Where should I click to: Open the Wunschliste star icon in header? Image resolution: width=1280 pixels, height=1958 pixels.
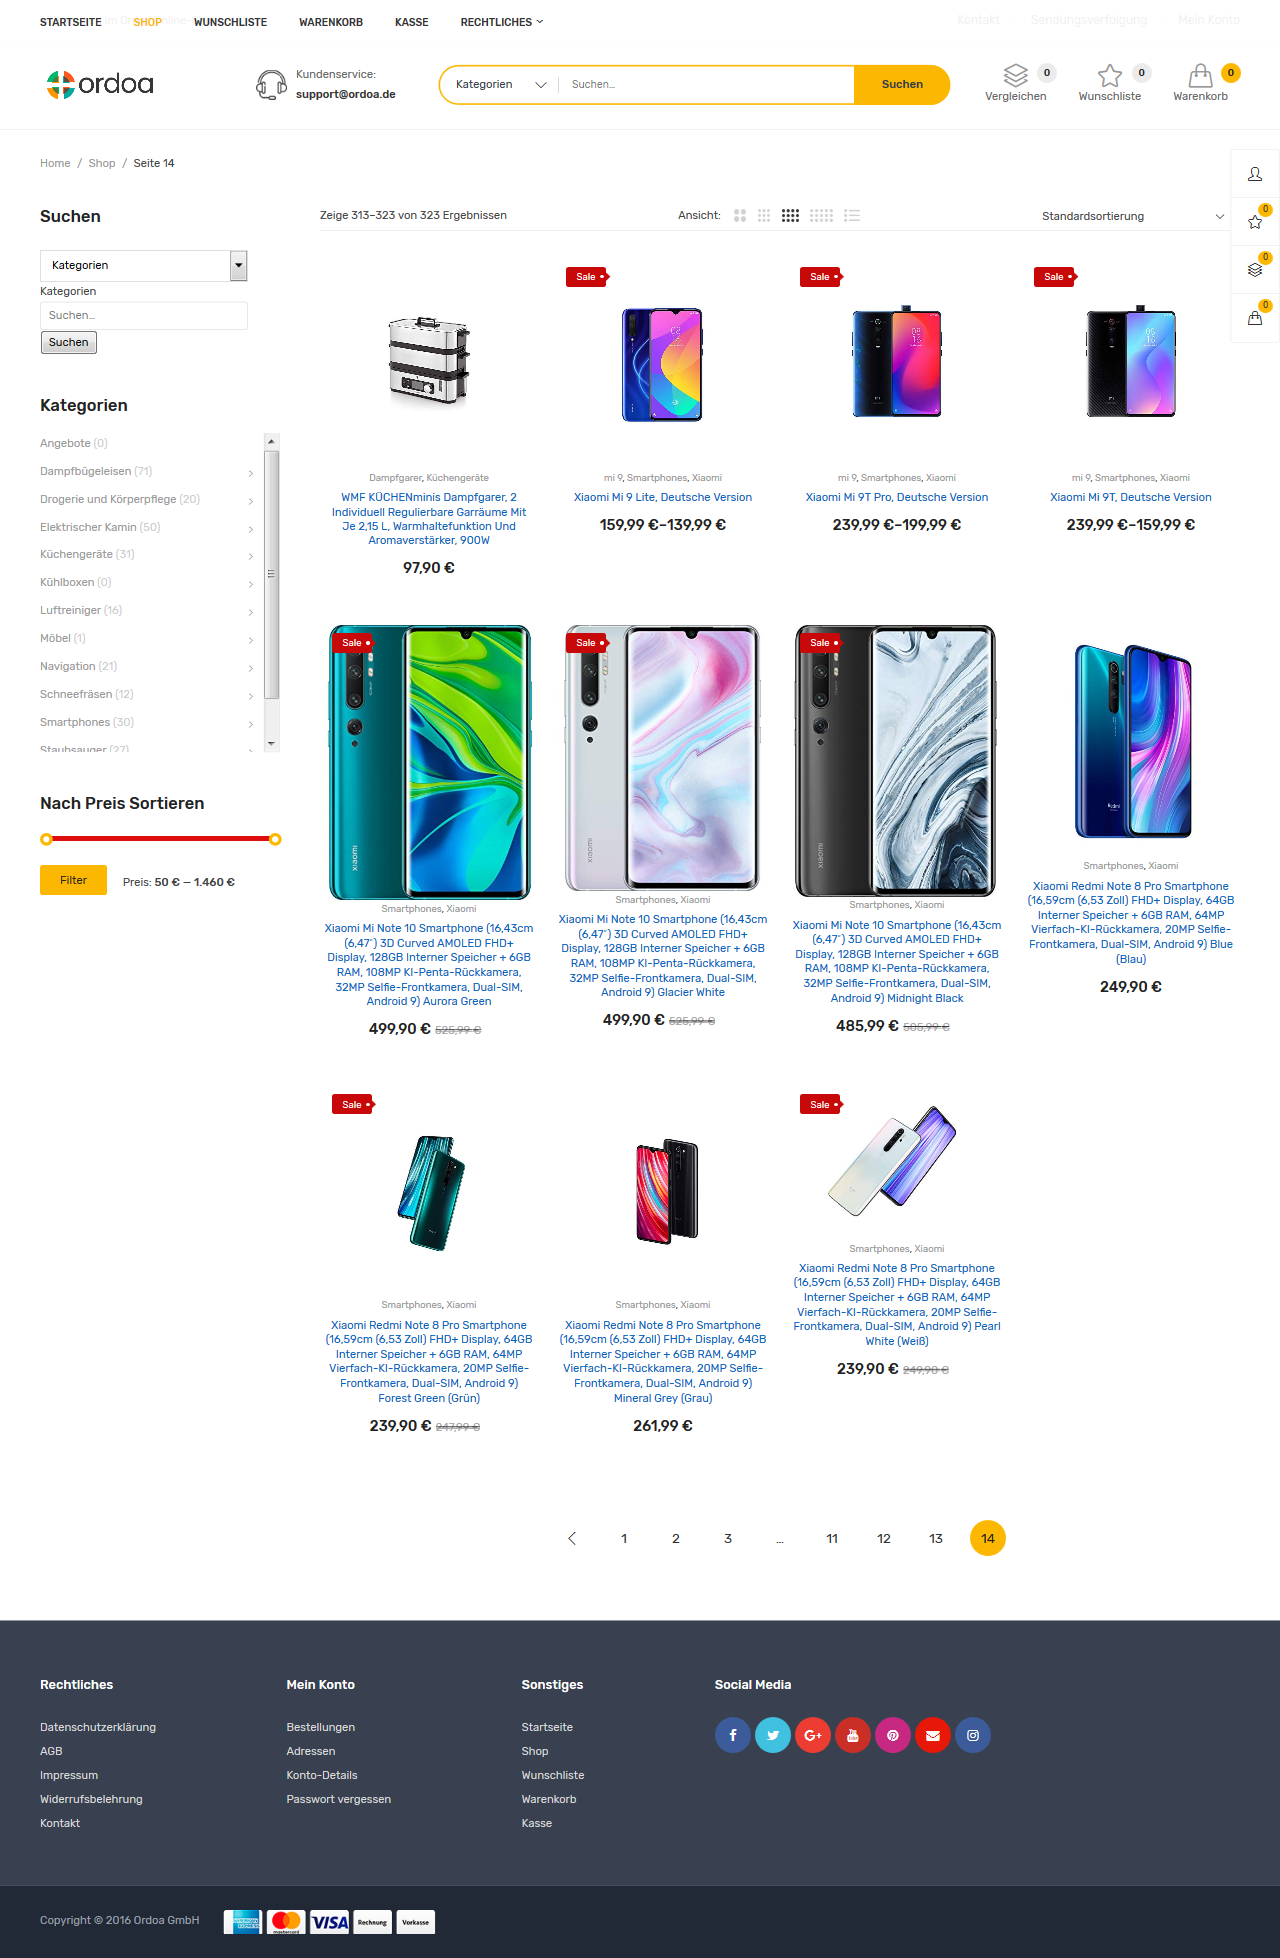pyautogui.click(x=1109, y=76)
